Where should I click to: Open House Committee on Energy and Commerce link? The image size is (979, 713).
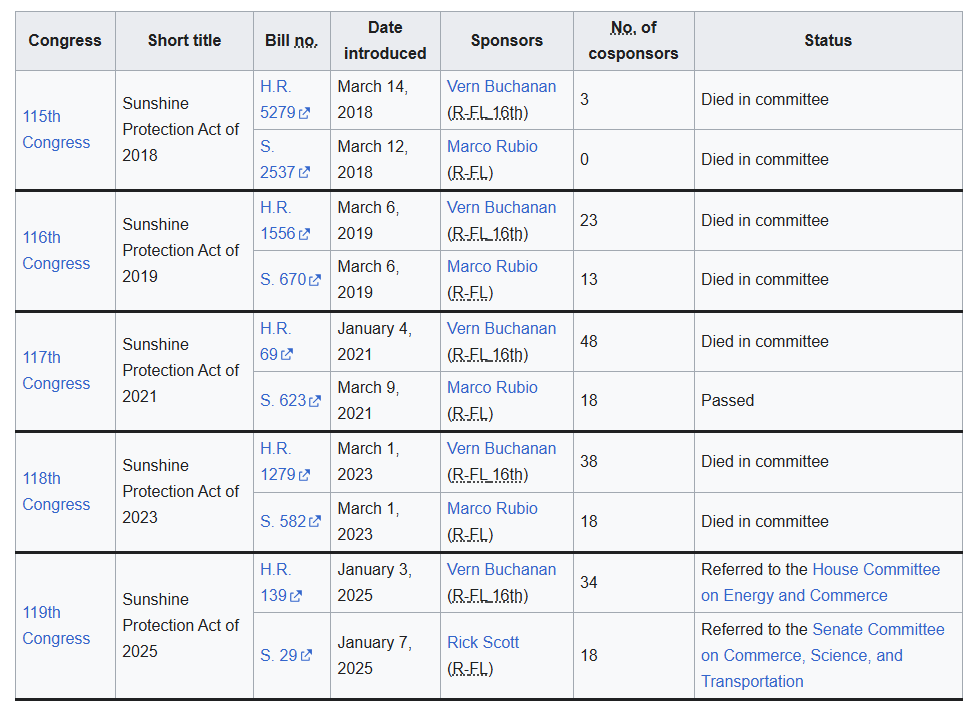pos(820,583)
